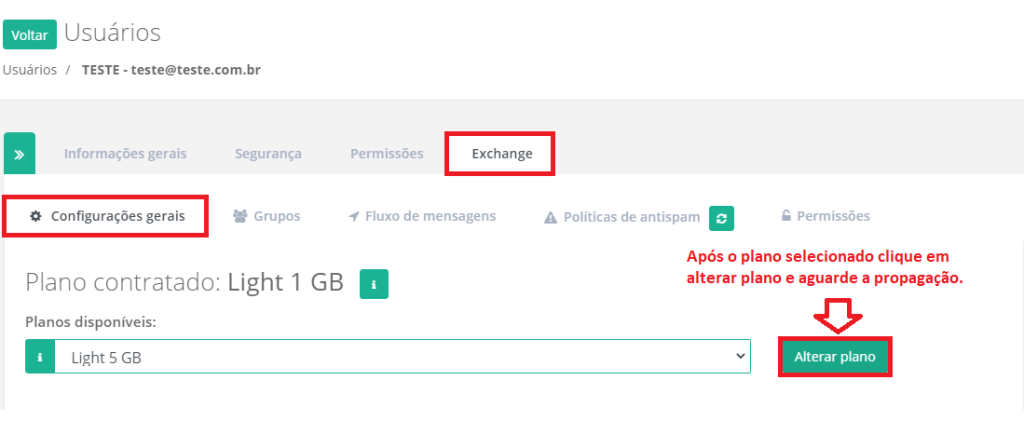The width and height of the screenshot is (1024, 421).
Task: Open the top-level Permissões tab
Action: point(387,154)
